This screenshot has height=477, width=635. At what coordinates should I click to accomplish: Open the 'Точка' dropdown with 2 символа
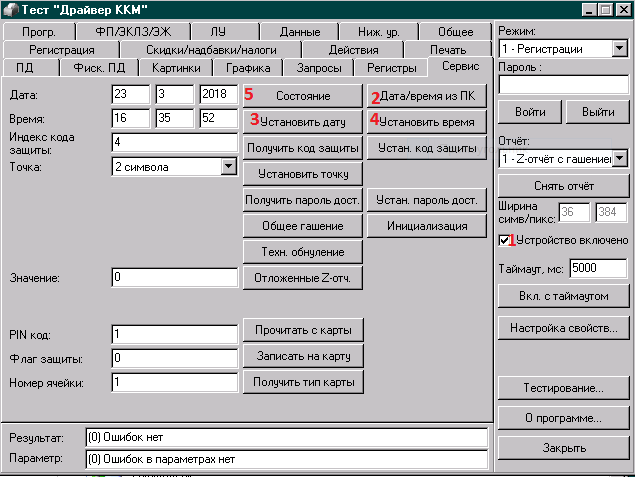(227, 167)
